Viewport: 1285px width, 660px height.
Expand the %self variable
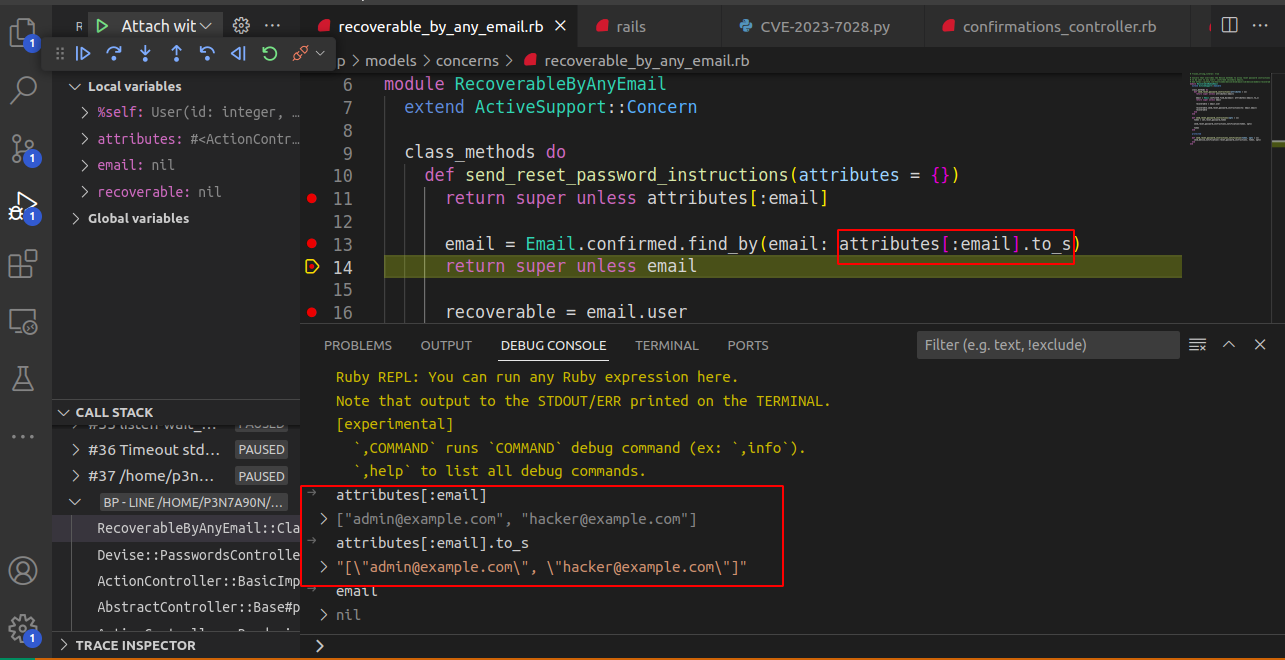[85, 113]
